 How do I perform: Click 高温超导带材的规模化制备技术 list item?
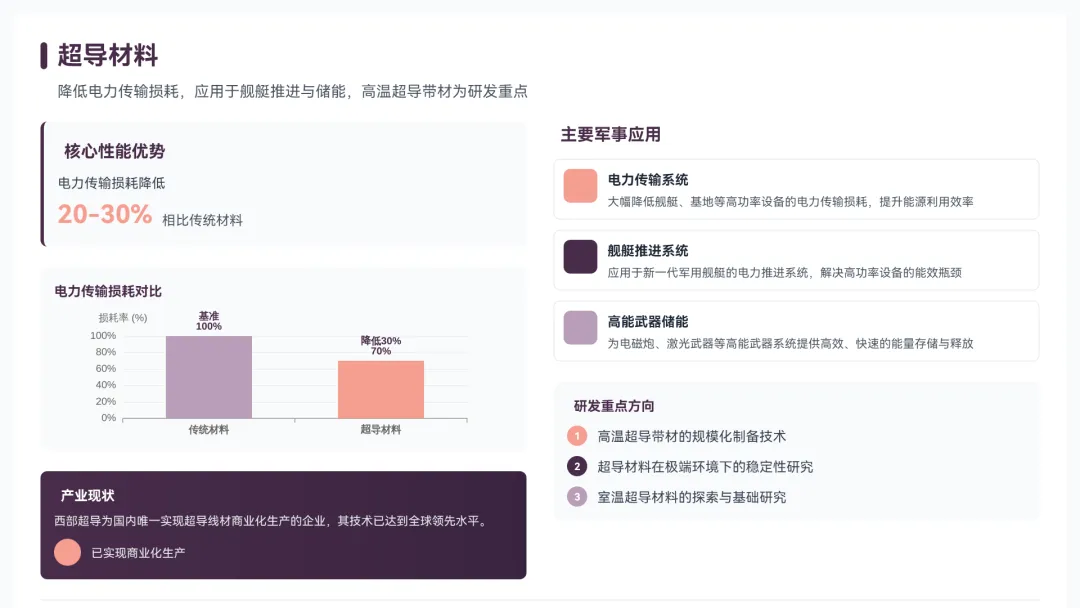pyautogui.click(x=692, y=436)
